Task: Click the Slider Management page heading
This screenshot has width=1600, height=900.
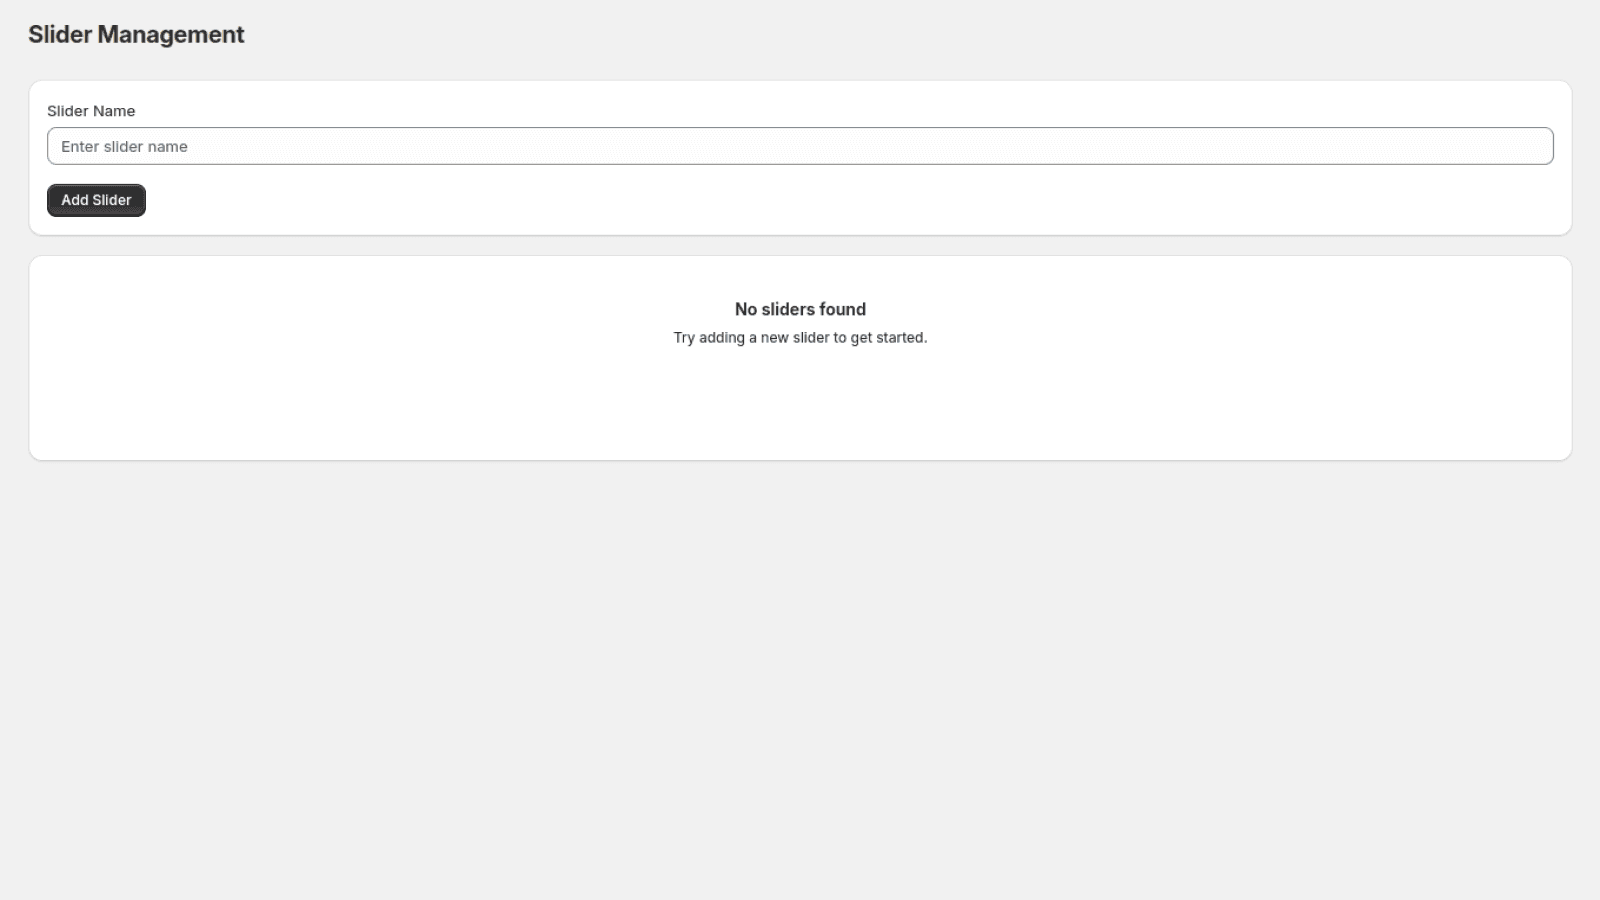Action: point(136,34)
